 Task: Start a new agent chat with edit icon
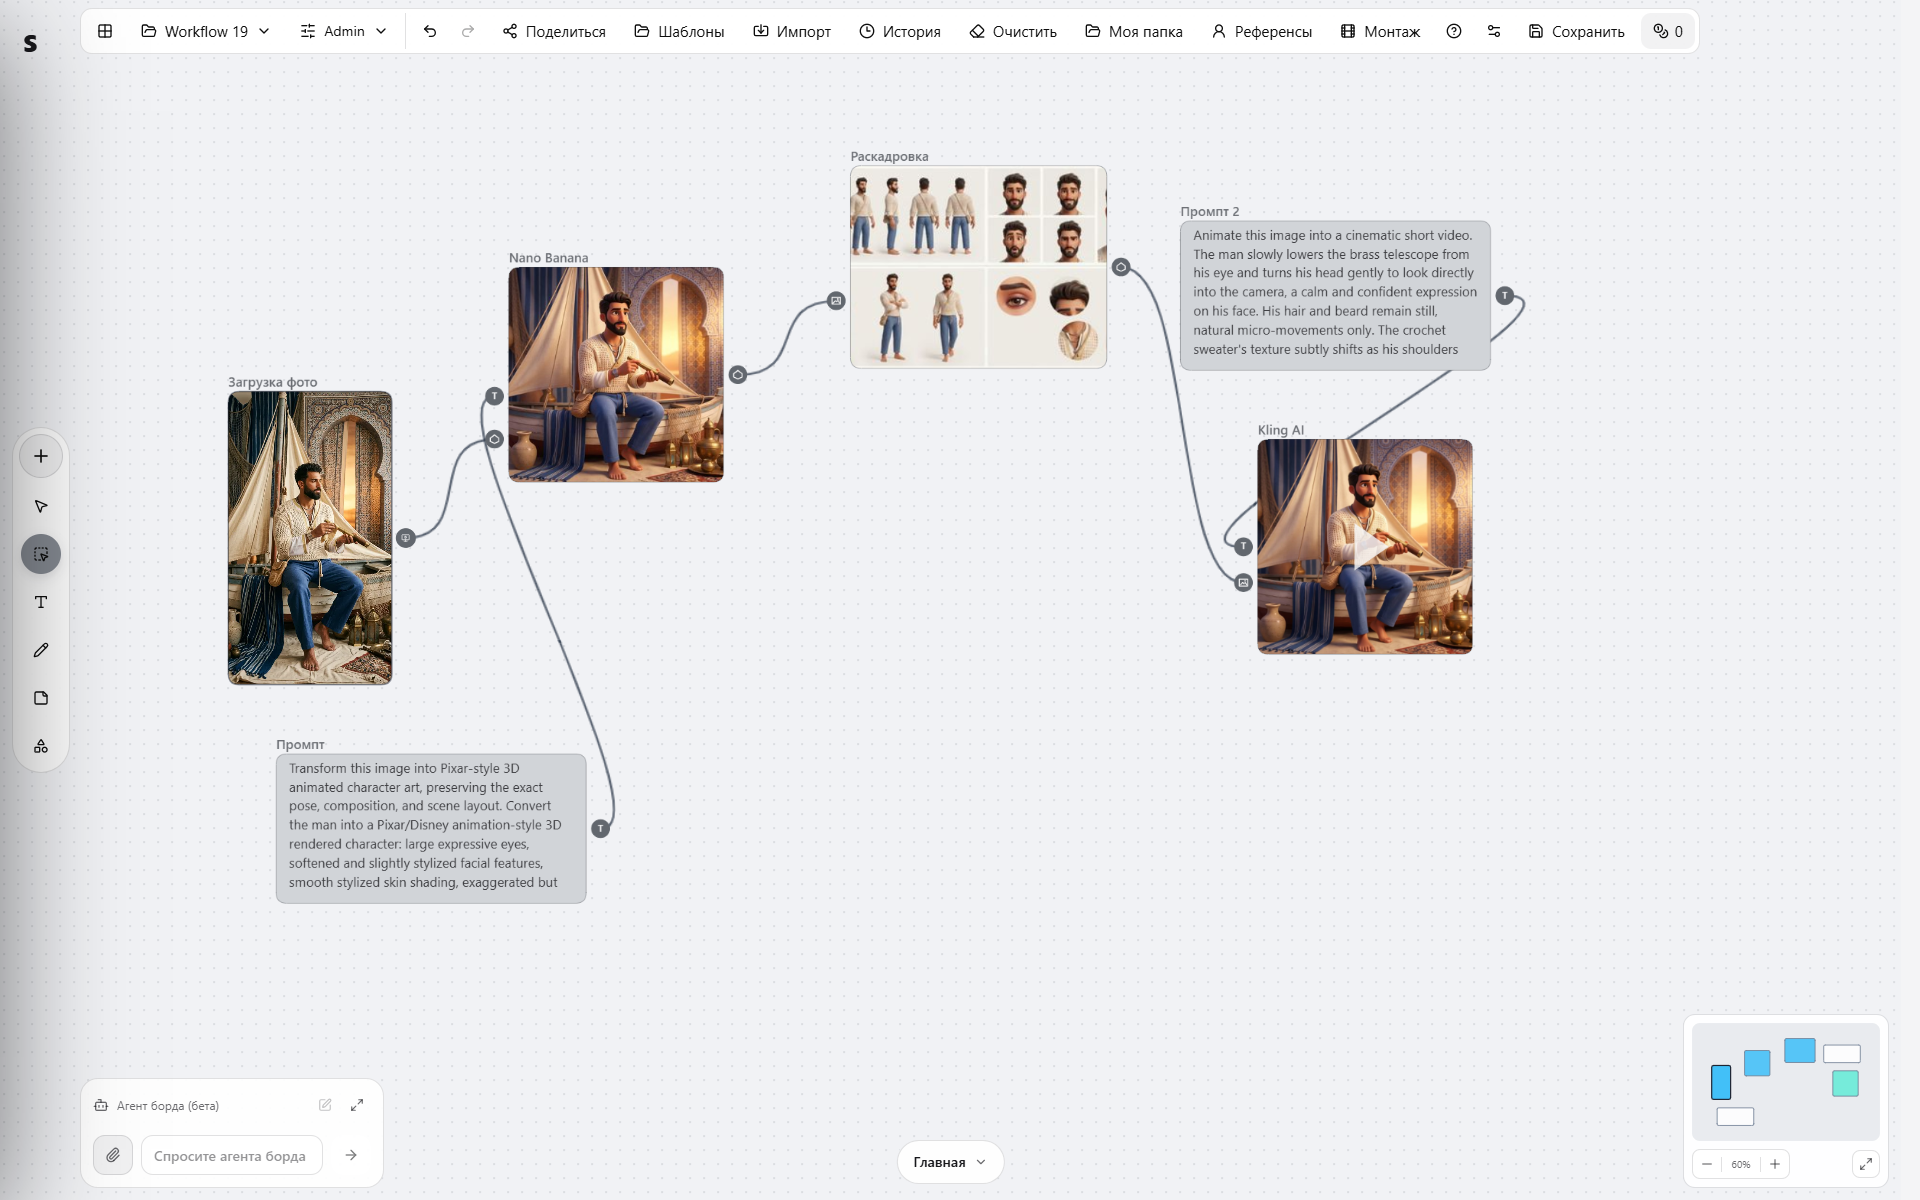pyautogui.click(x=325, y=1105)
